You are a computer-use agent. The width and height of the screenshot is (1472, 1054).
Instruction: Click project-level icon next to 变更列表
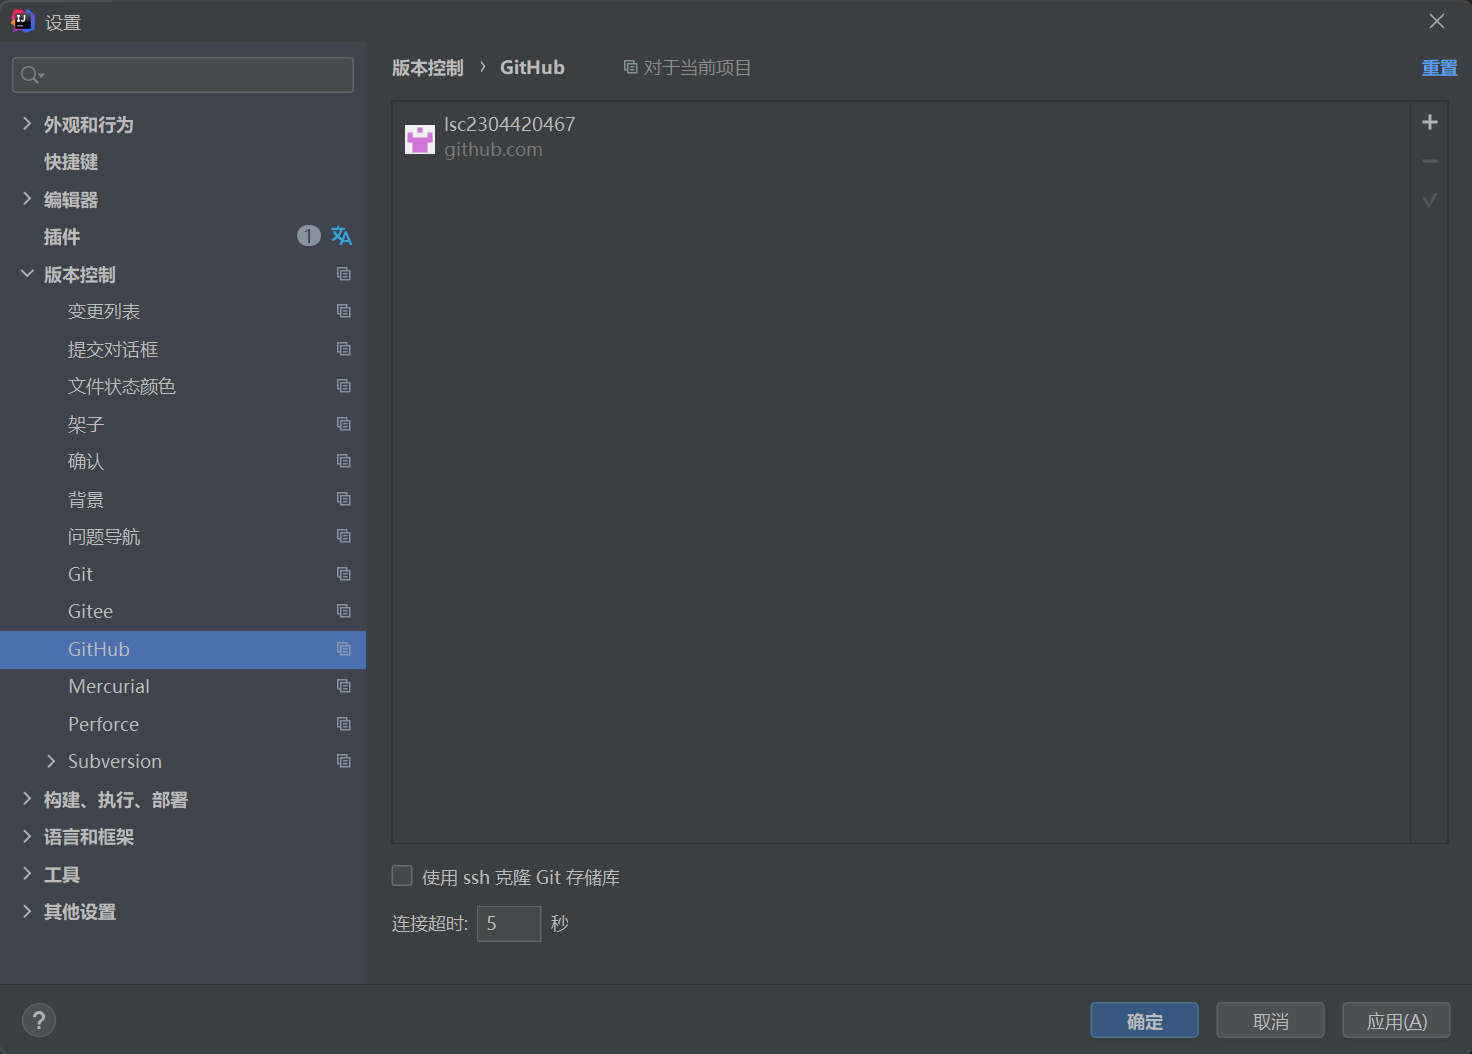pos(344,311)
